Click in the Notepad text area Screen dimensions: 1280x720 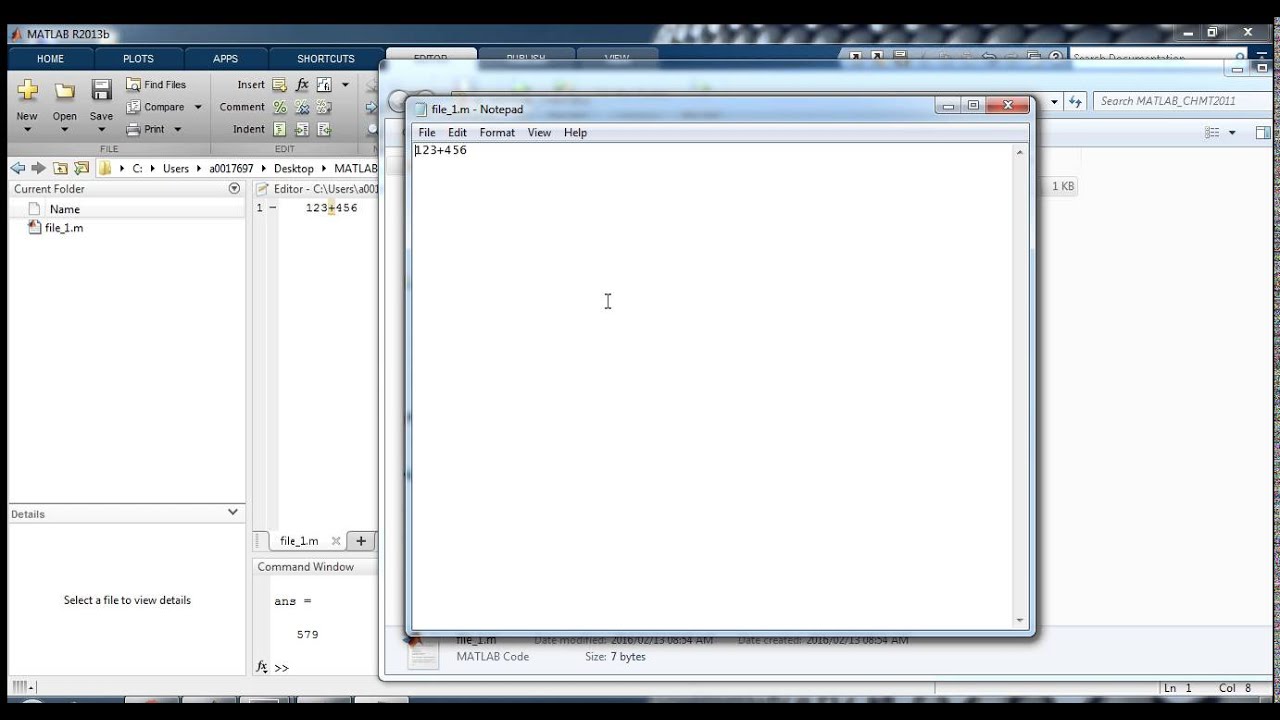pos(713,385)
